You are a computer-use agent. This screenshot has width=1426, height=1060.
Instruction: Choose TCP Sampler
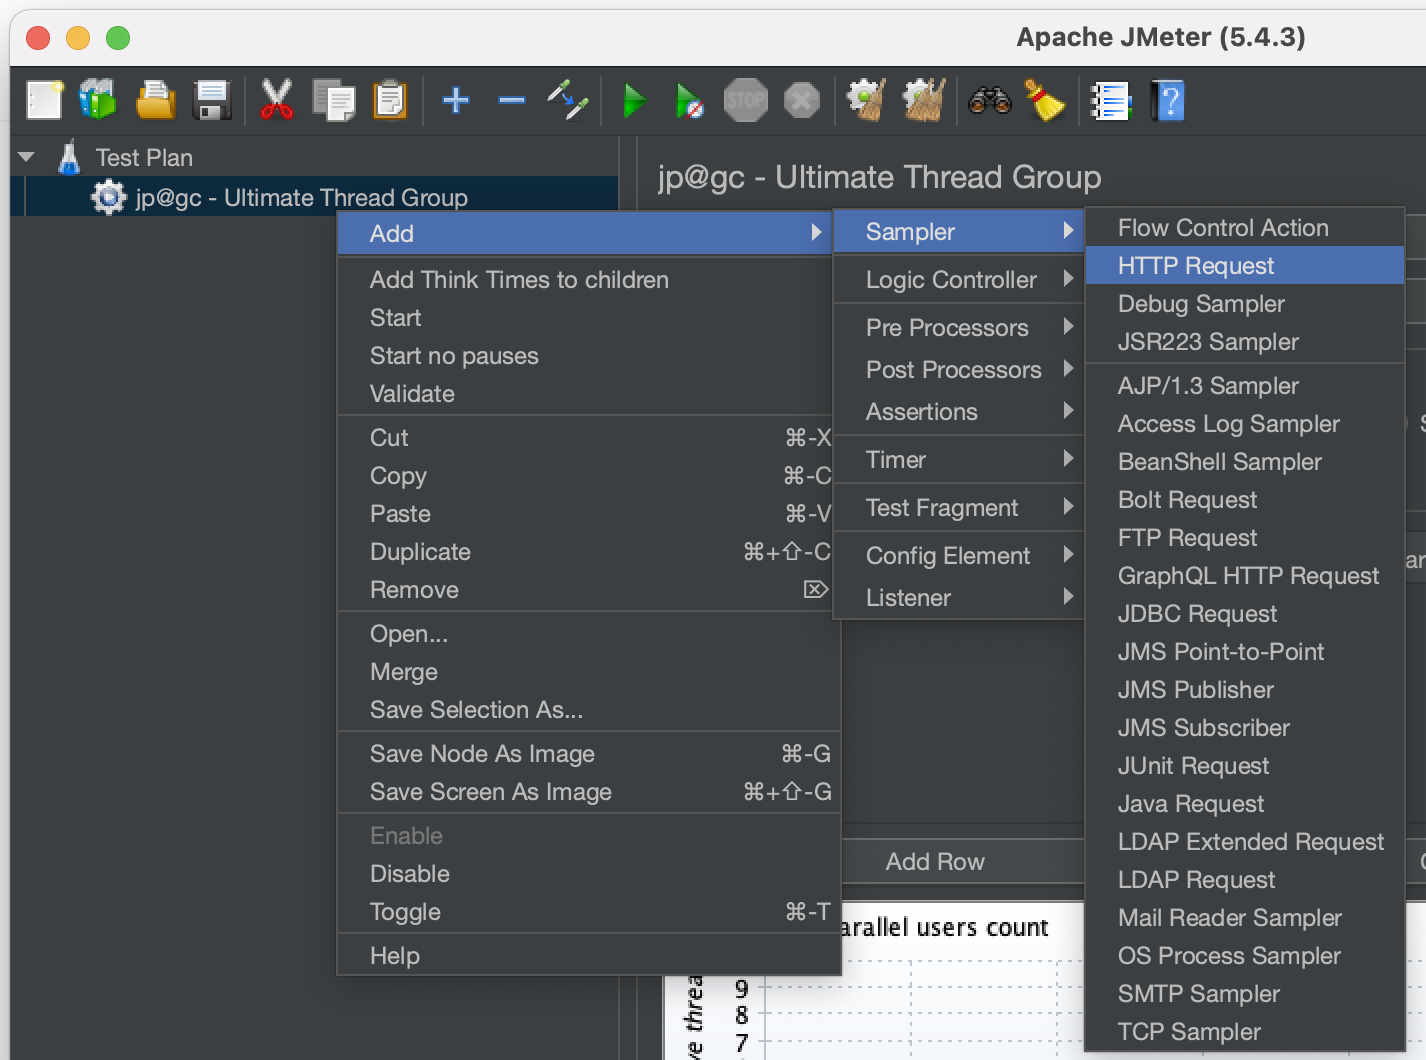(x=1245, y=1032)
